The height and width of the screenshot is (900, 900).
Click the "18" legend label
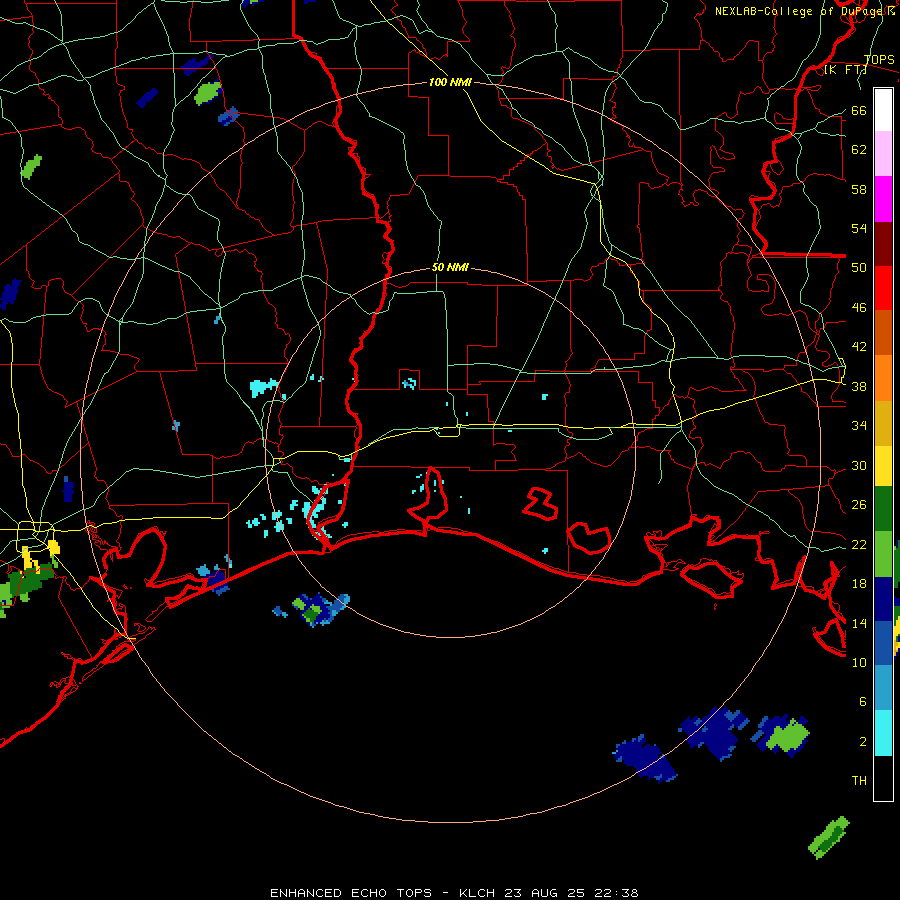(859, 584)
